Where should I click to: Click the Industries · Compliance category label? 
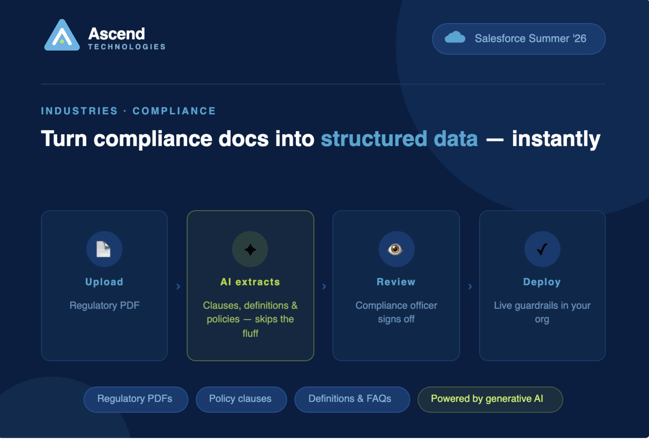128,111
